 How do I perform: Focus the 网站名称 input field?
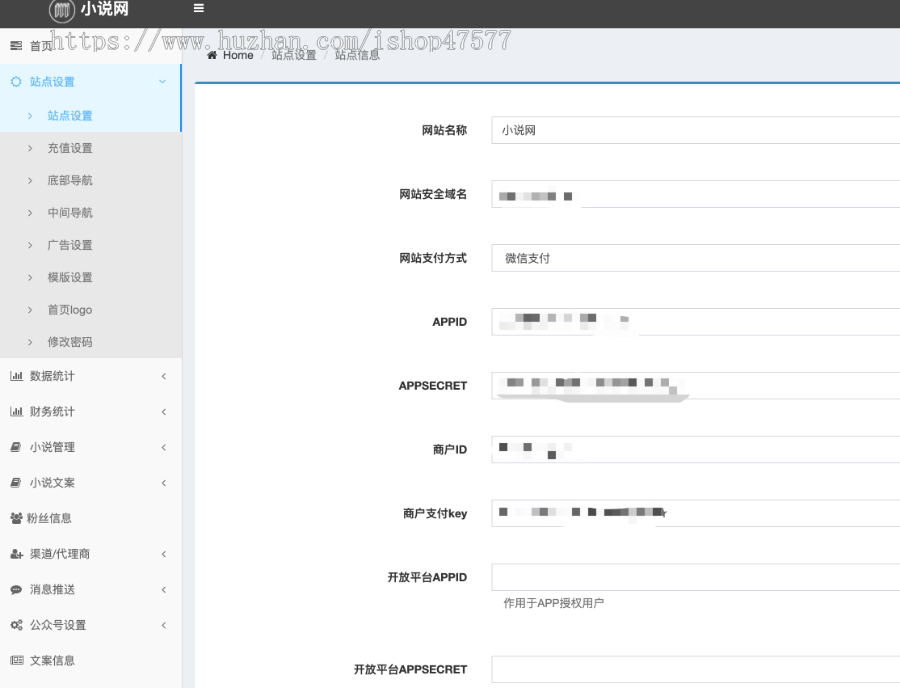coord(696,130)
